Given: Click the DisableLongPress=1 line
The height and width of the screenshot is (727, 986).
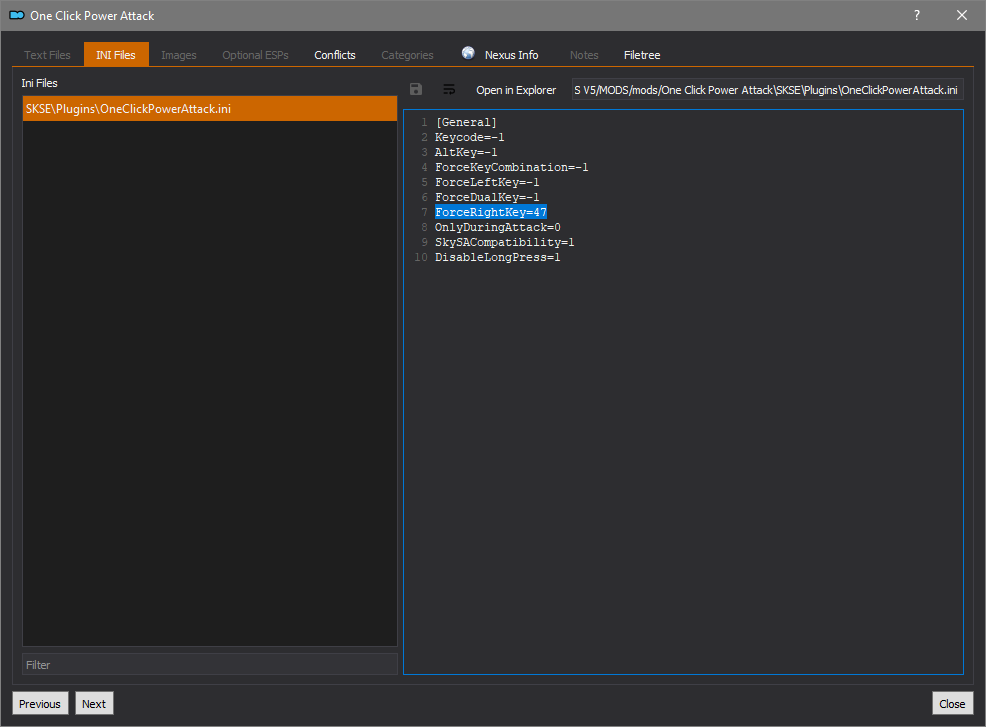Looking at the screenshot, I should (x=498, y=258).
